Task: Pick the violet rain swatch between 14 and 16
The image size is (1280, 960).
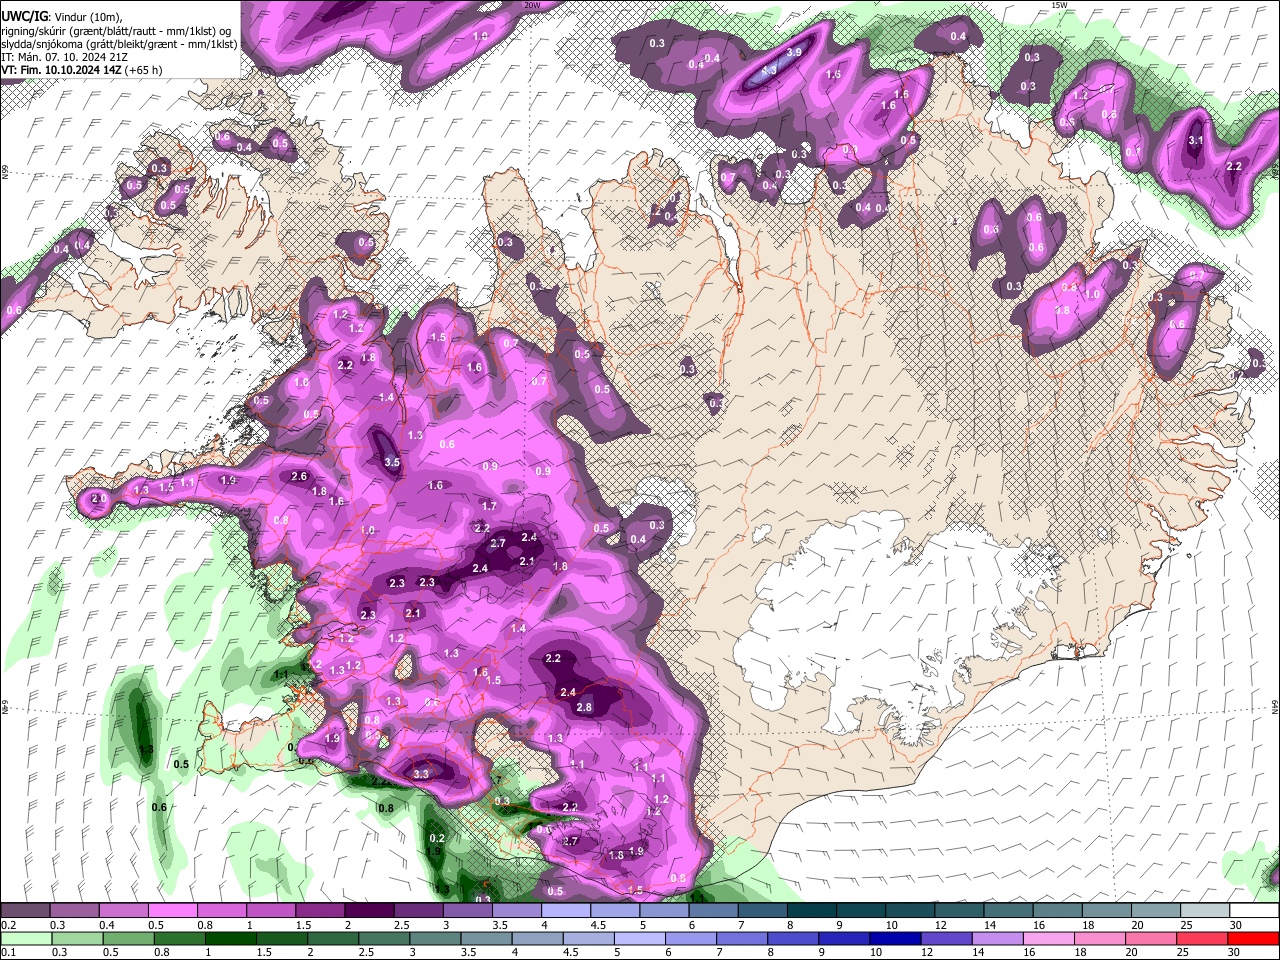Action: (x=998, y=938)
